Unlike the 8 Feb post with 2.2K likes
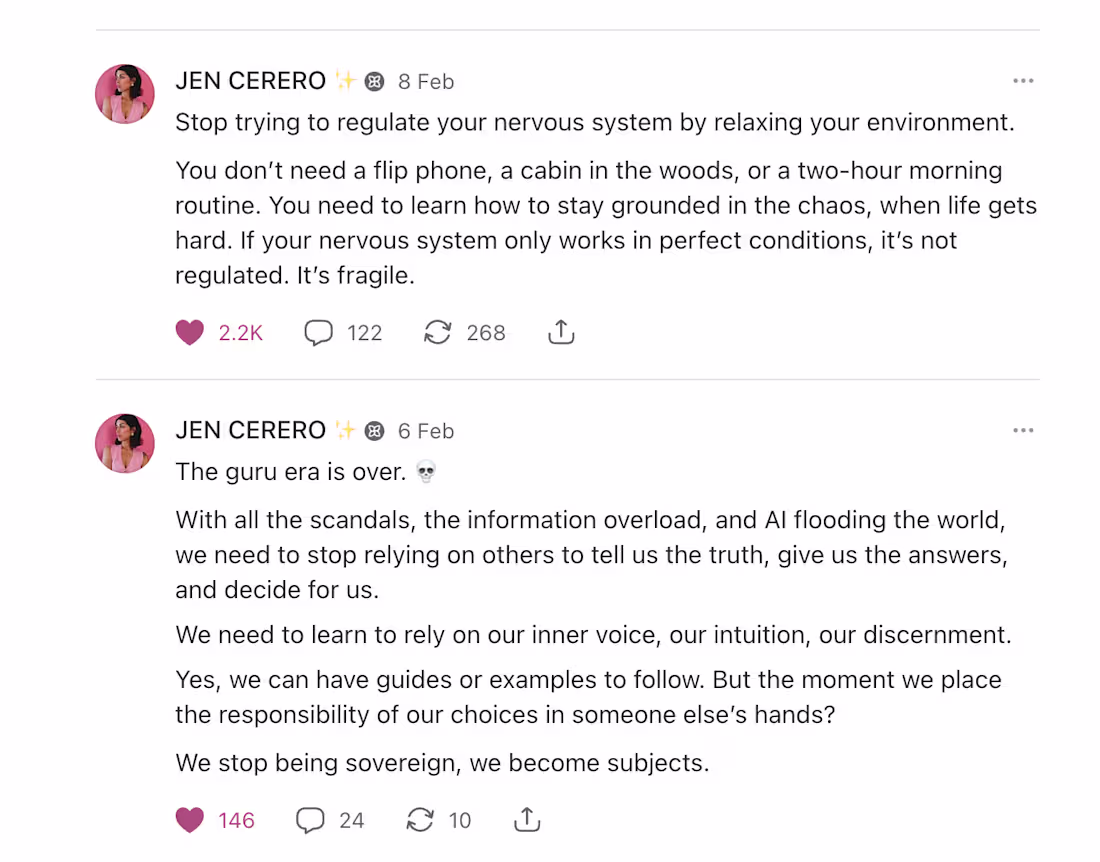Viewport: 1100px width, 862px height. coord(189,332)
